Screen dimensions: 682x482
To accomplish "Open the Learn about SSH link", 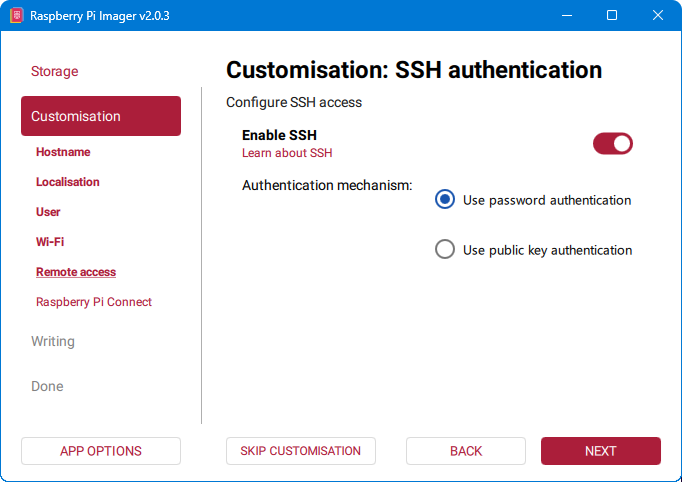I will pyautogui.click(x=287, y=153).
